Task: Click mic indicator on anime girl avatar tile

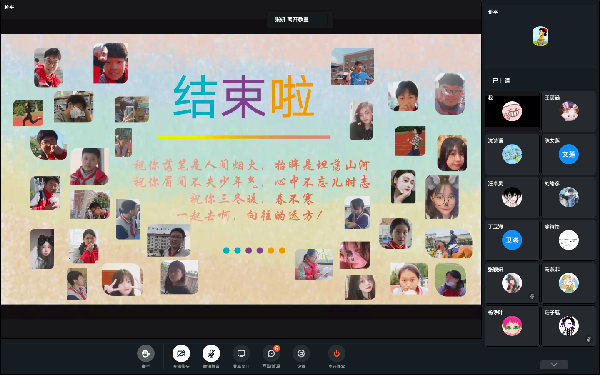Action: click(x=532, y=296)
